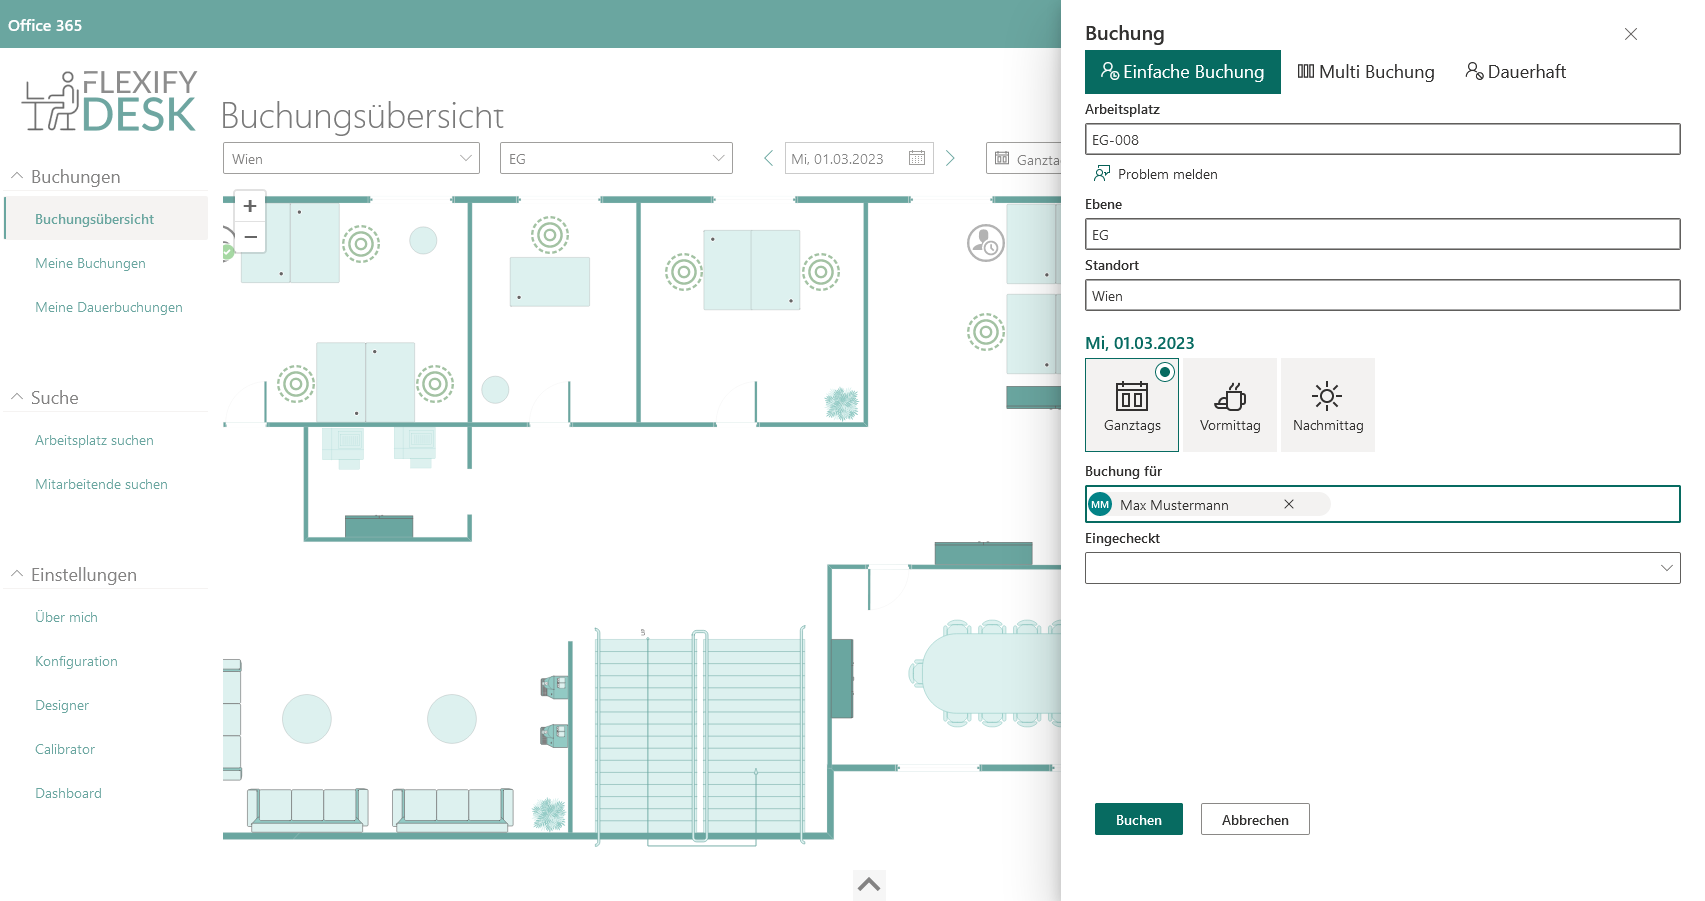This screenshot has width=1705, height=901.
Task: Zoom in on the floor plan
Action: [x=249, y=206]
